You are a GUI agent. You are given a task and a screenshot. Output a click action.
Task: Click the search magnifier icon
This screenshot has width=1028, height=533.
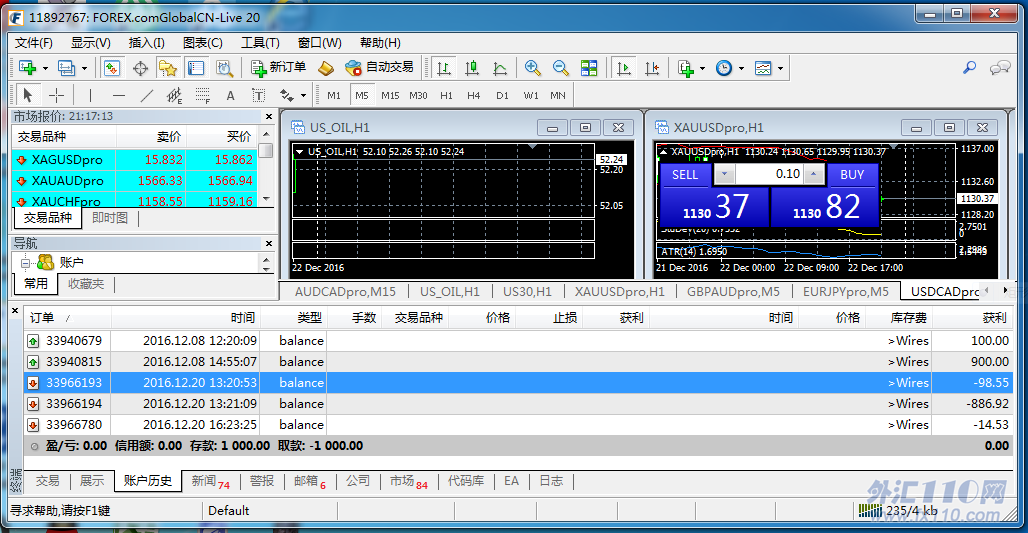[969, 68]
